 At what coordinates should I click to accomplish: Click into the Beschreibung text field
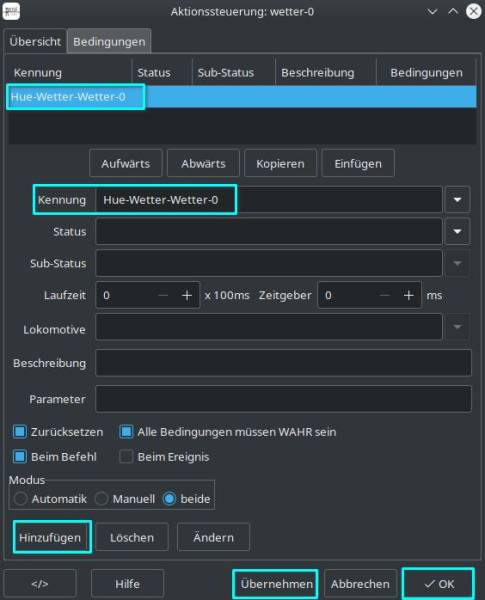(283, 363)
